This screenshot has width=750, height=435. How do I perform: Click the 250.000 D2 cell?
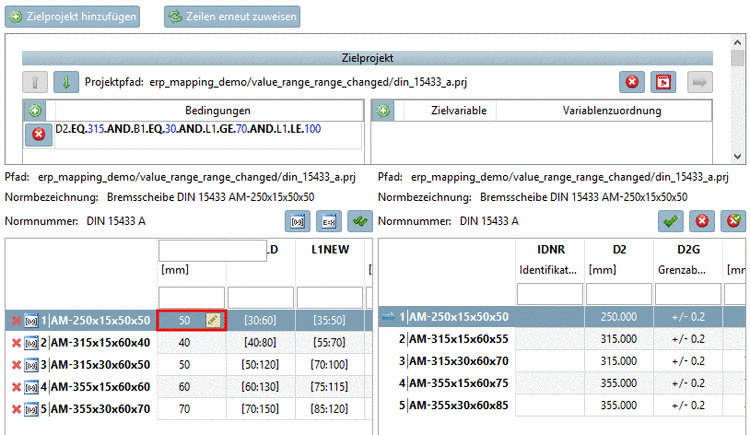(619, 317)
